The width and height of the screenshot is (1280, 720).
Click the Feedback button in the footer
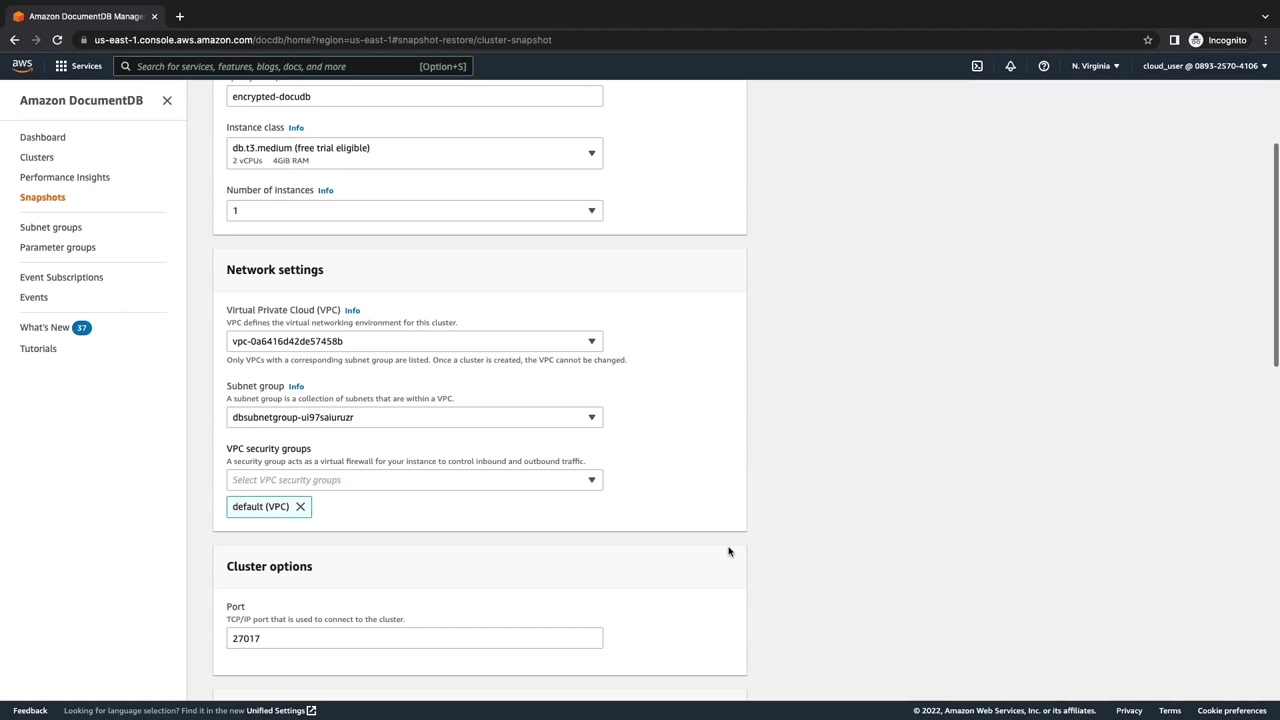coord(30,711)
